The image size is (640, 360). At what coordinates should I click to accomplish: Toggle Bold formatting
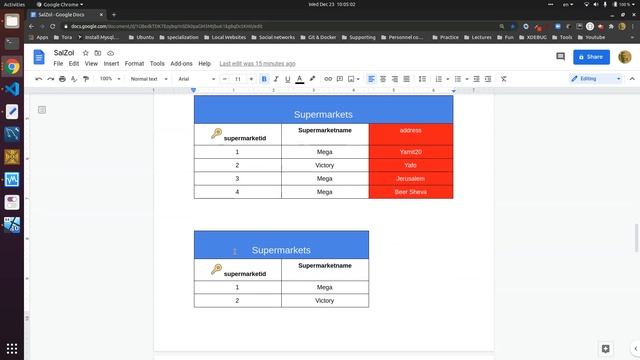pyautogui.click(x=264, y=79)
